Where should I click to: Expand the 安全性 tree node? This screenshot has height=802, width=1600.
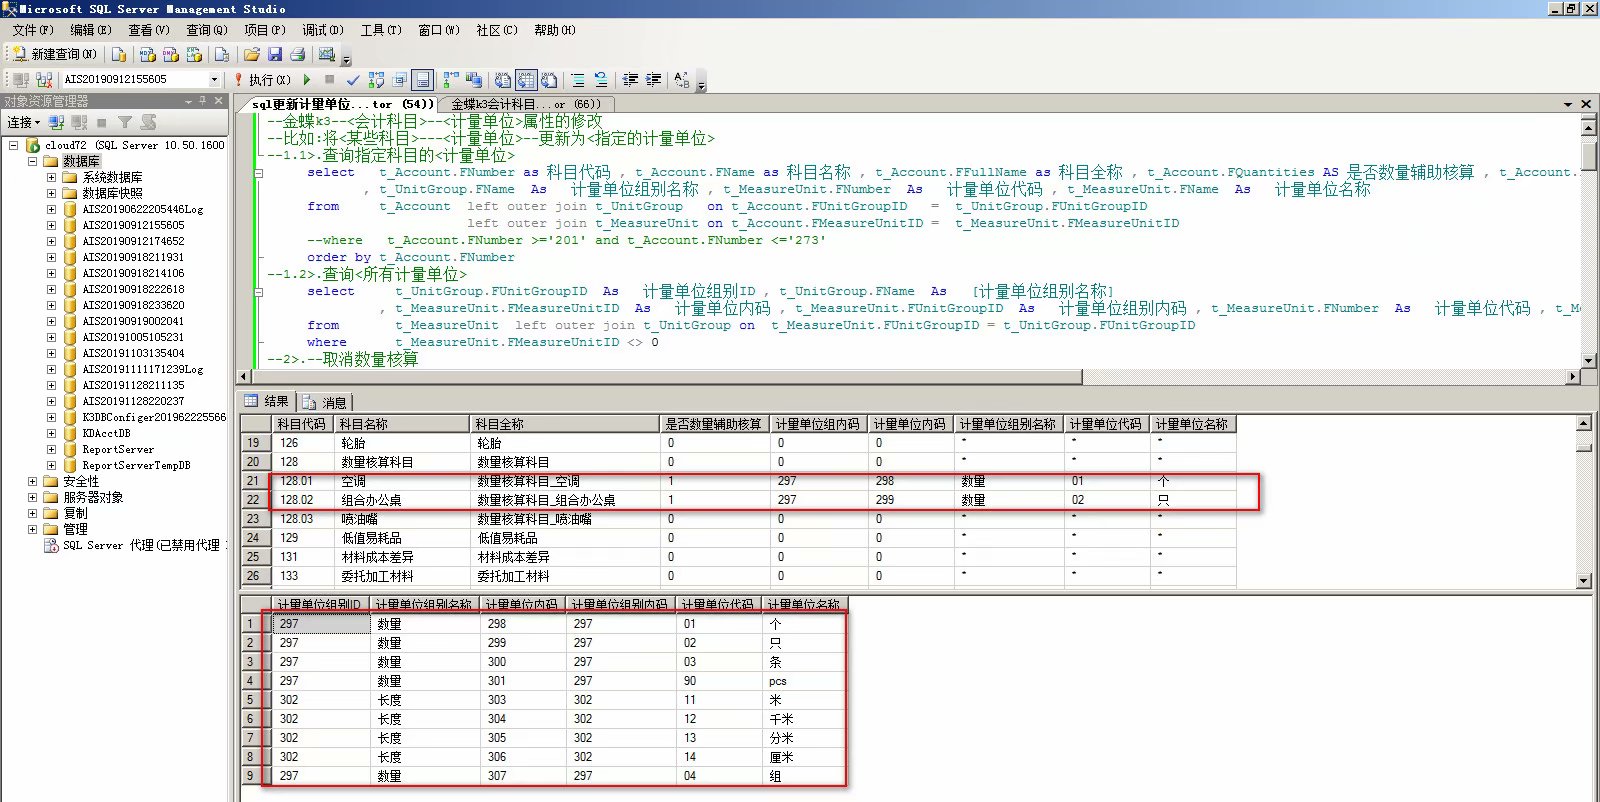33,481
